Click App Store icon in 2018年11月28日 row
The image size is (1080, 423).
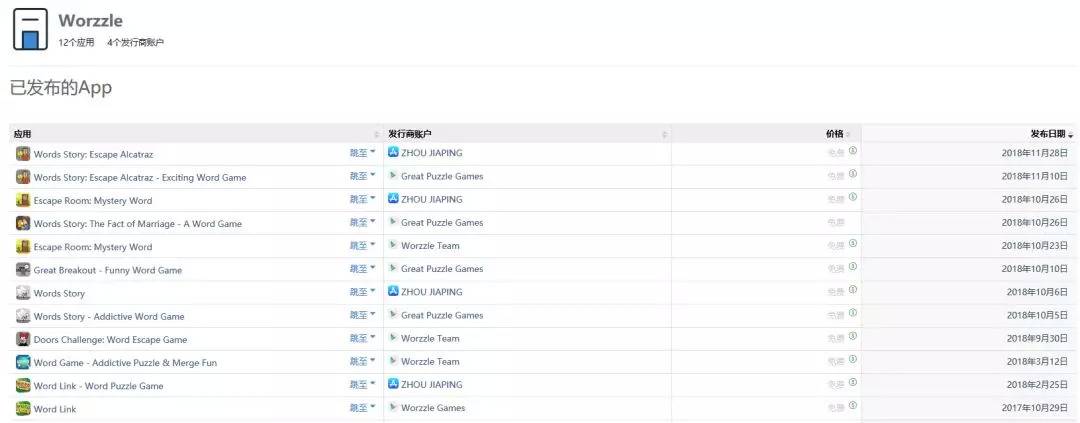(393, 152)
